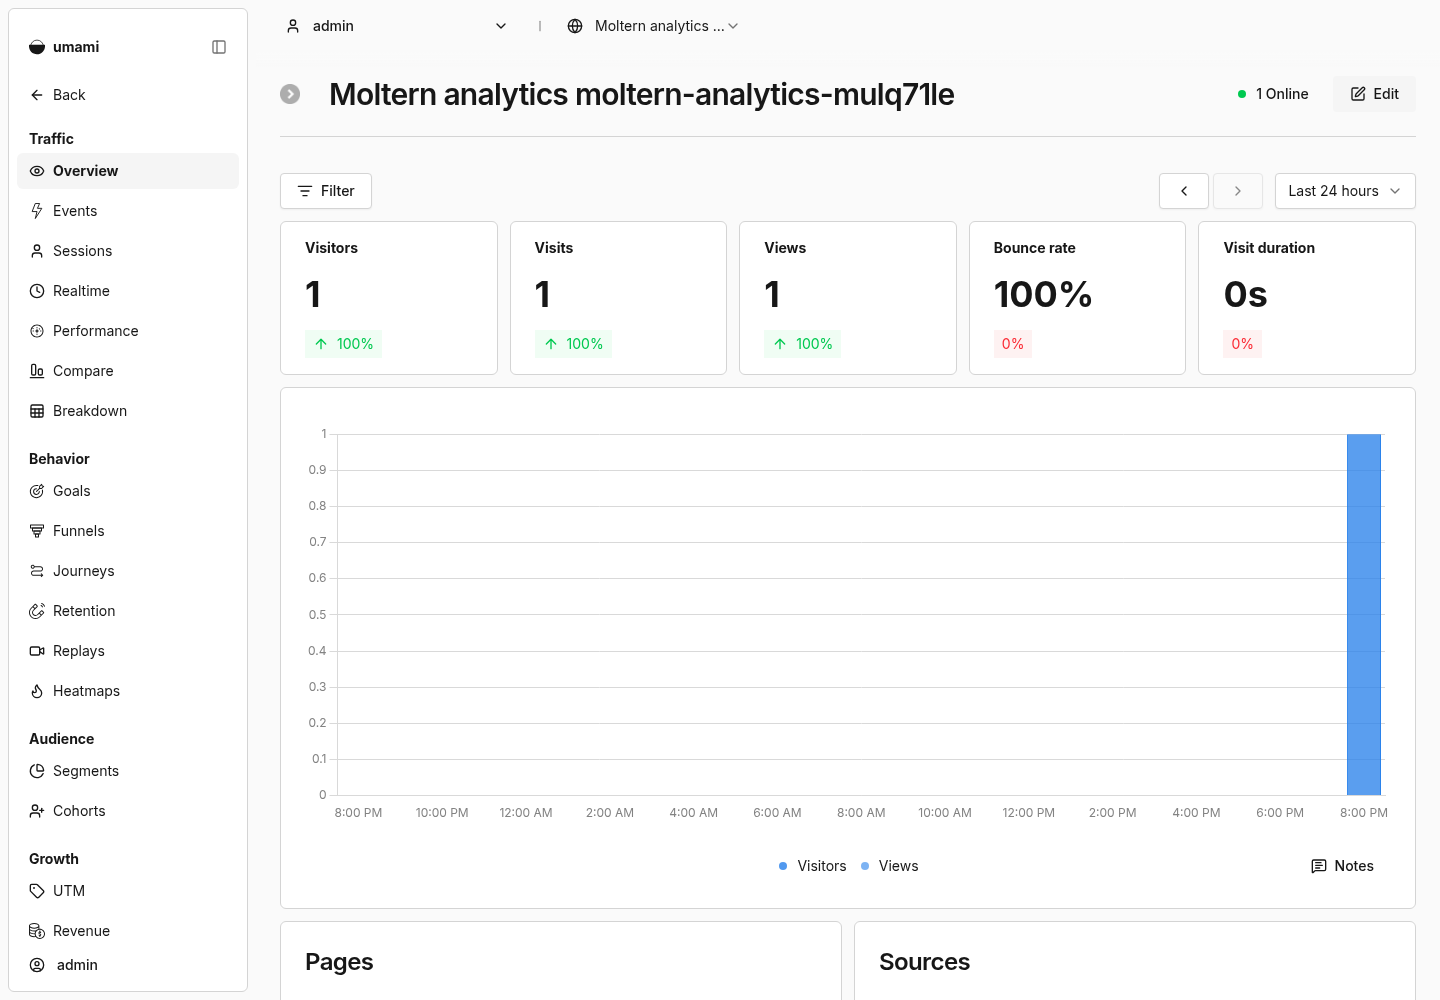Click the UTM tag icon

coord(37,891)
